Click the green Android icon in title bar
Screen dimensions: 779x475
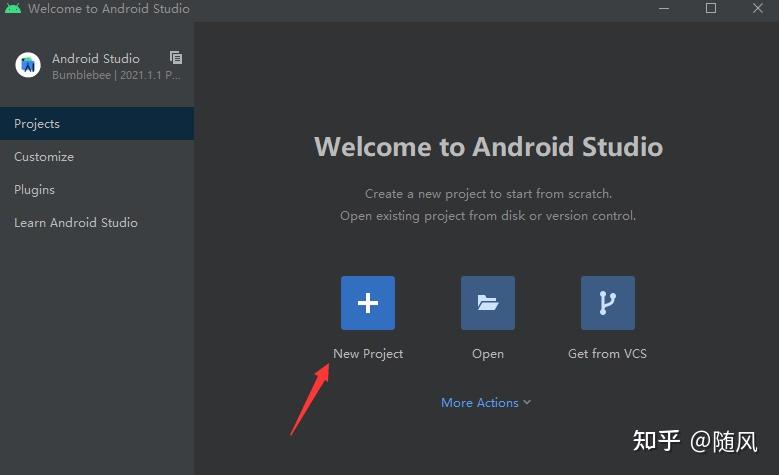(13, 8)
